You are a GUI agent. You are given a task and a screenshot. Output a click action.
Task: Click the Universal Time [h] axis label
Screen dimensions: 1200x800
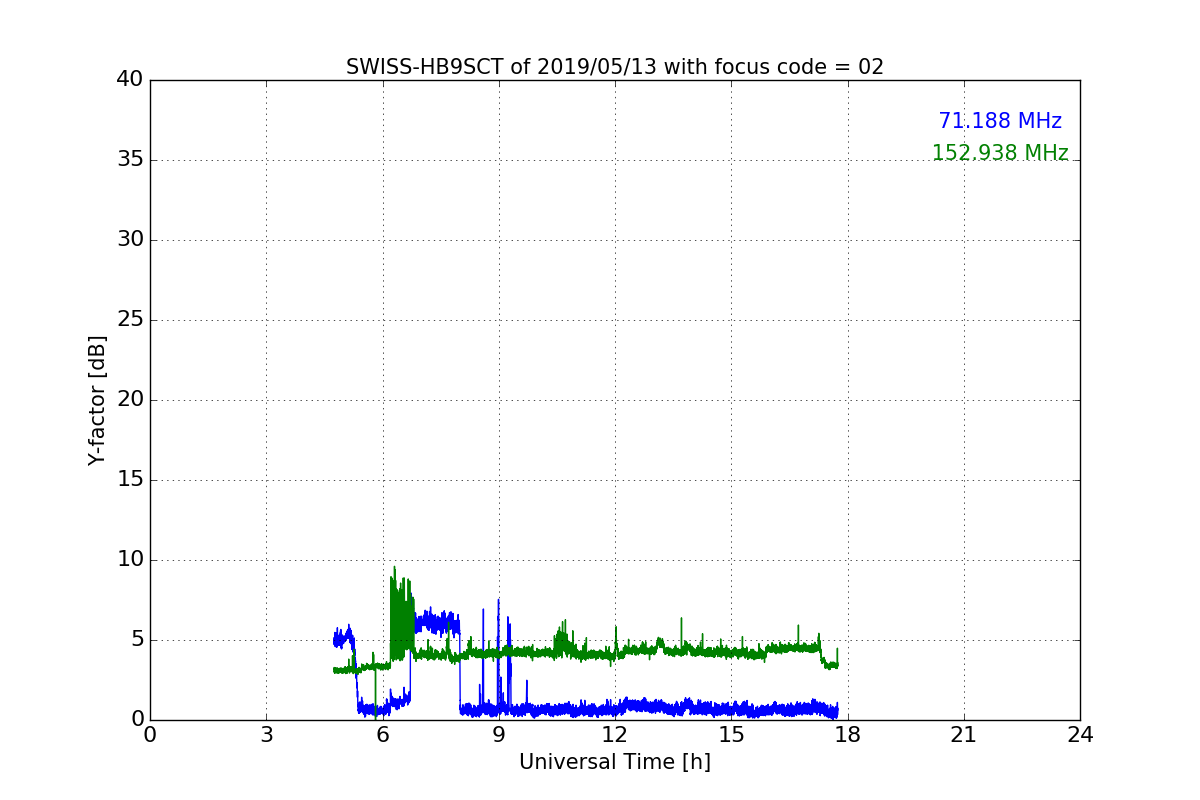[615, 762]
